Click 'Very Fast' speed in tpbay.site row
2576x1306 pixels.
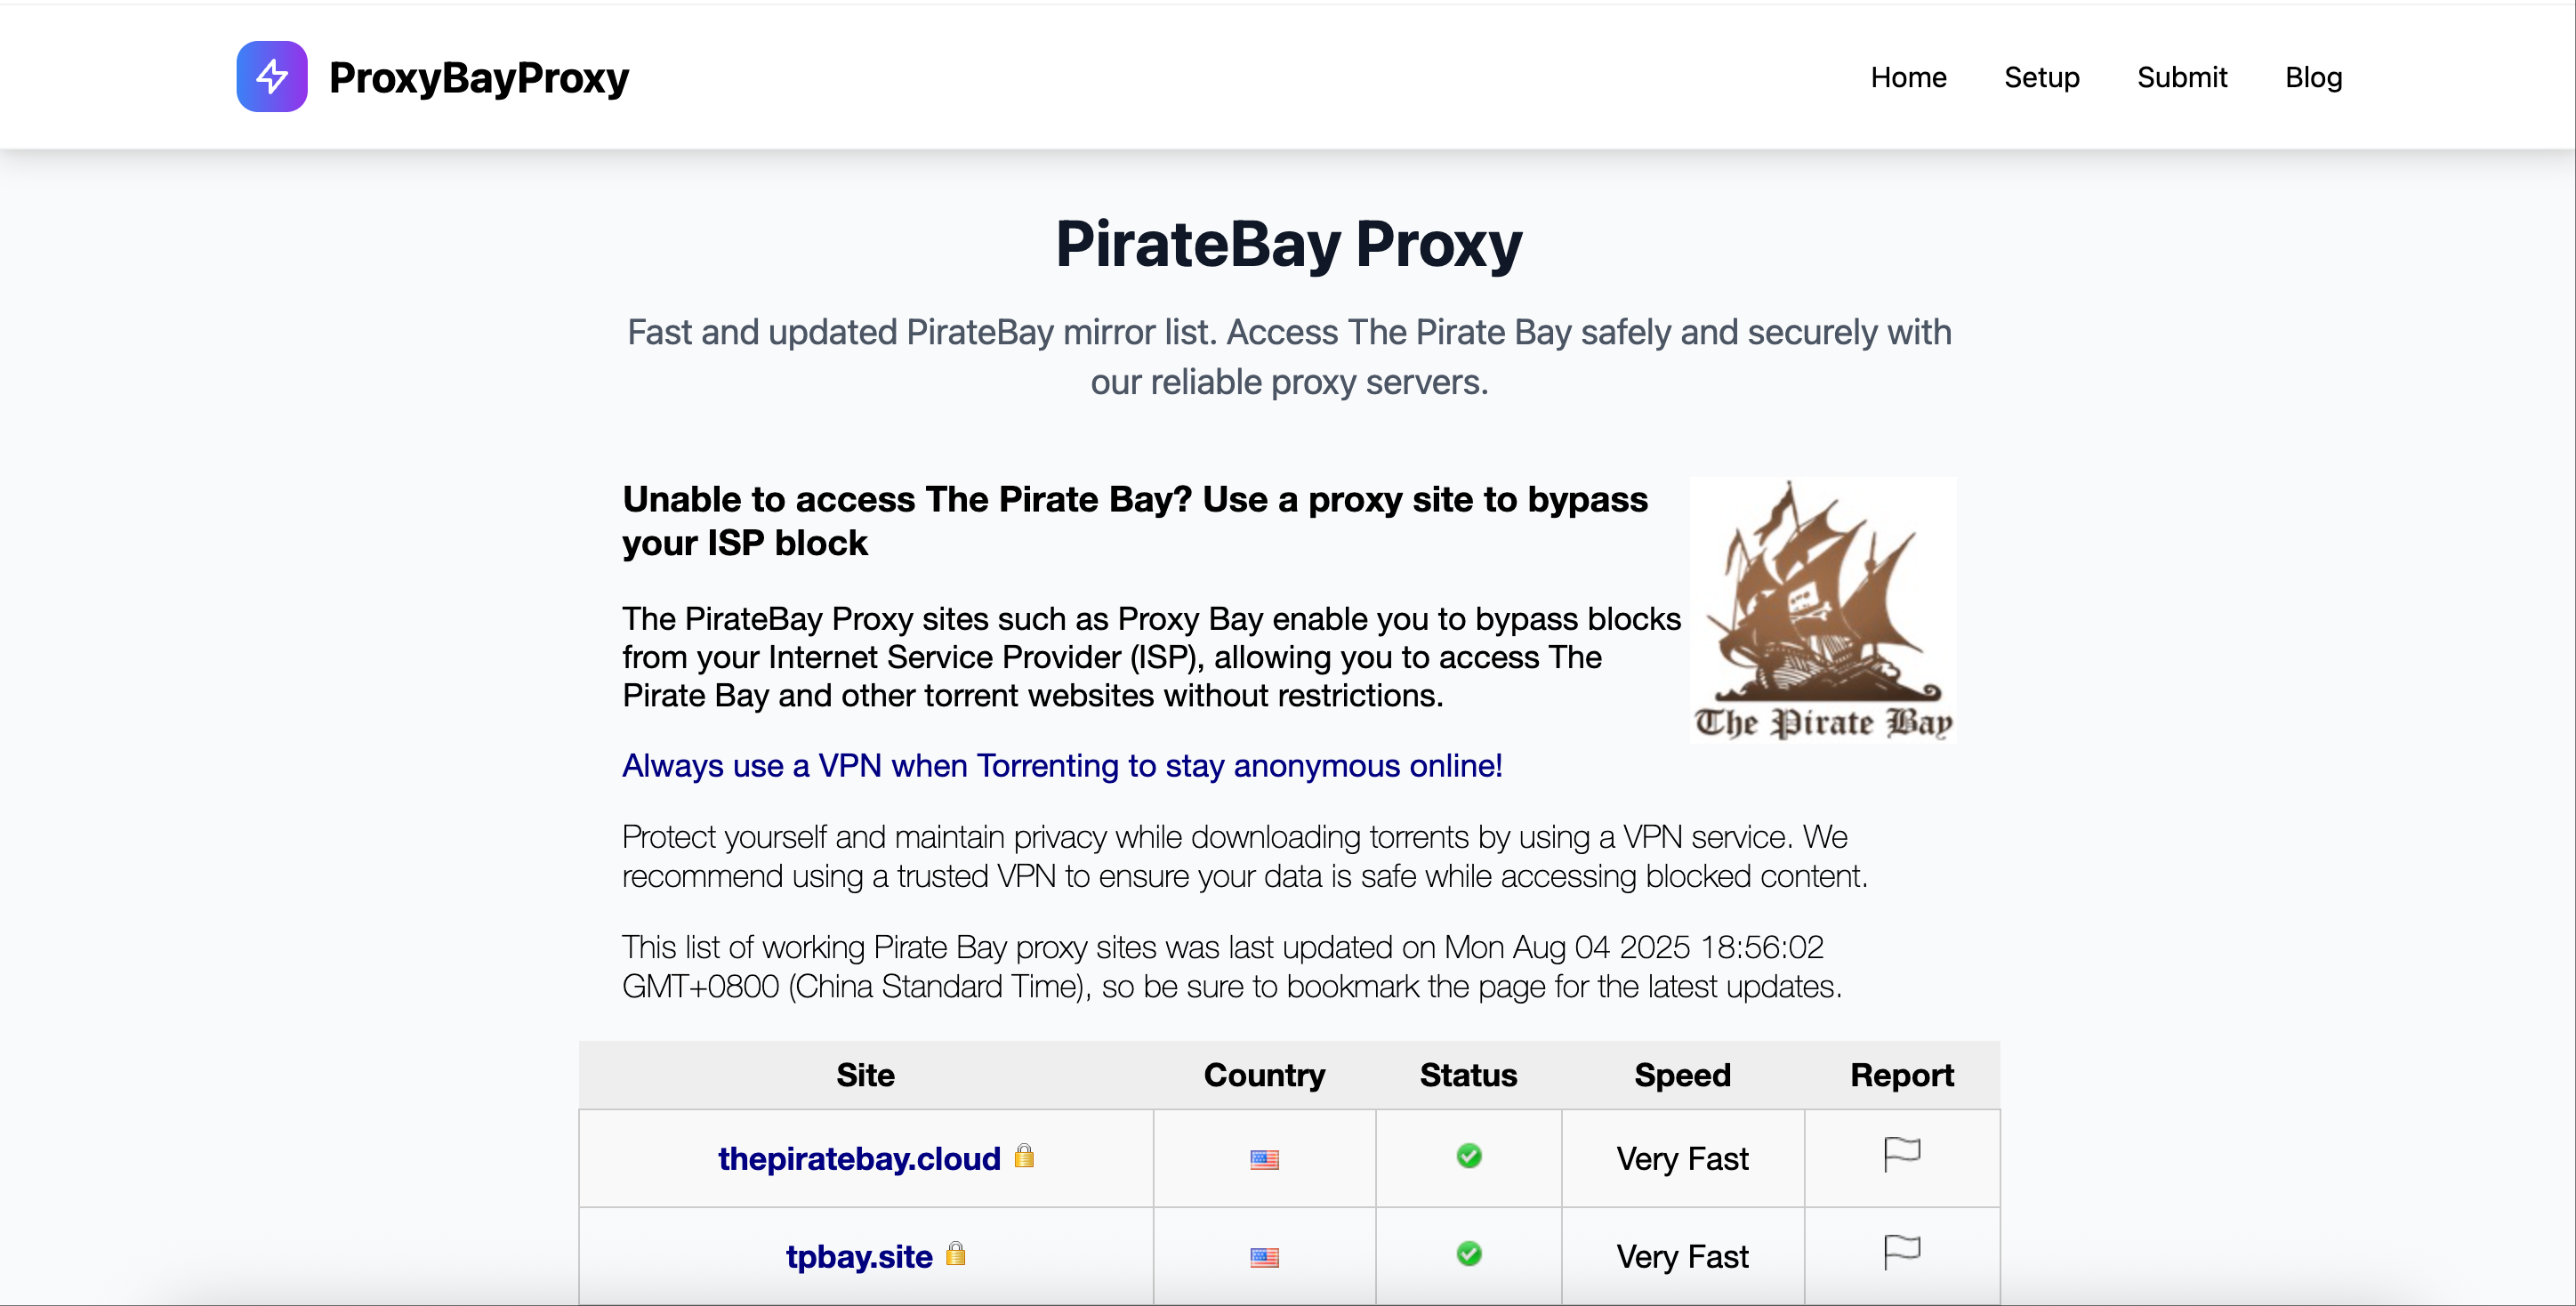(x=1682, y=1257)
